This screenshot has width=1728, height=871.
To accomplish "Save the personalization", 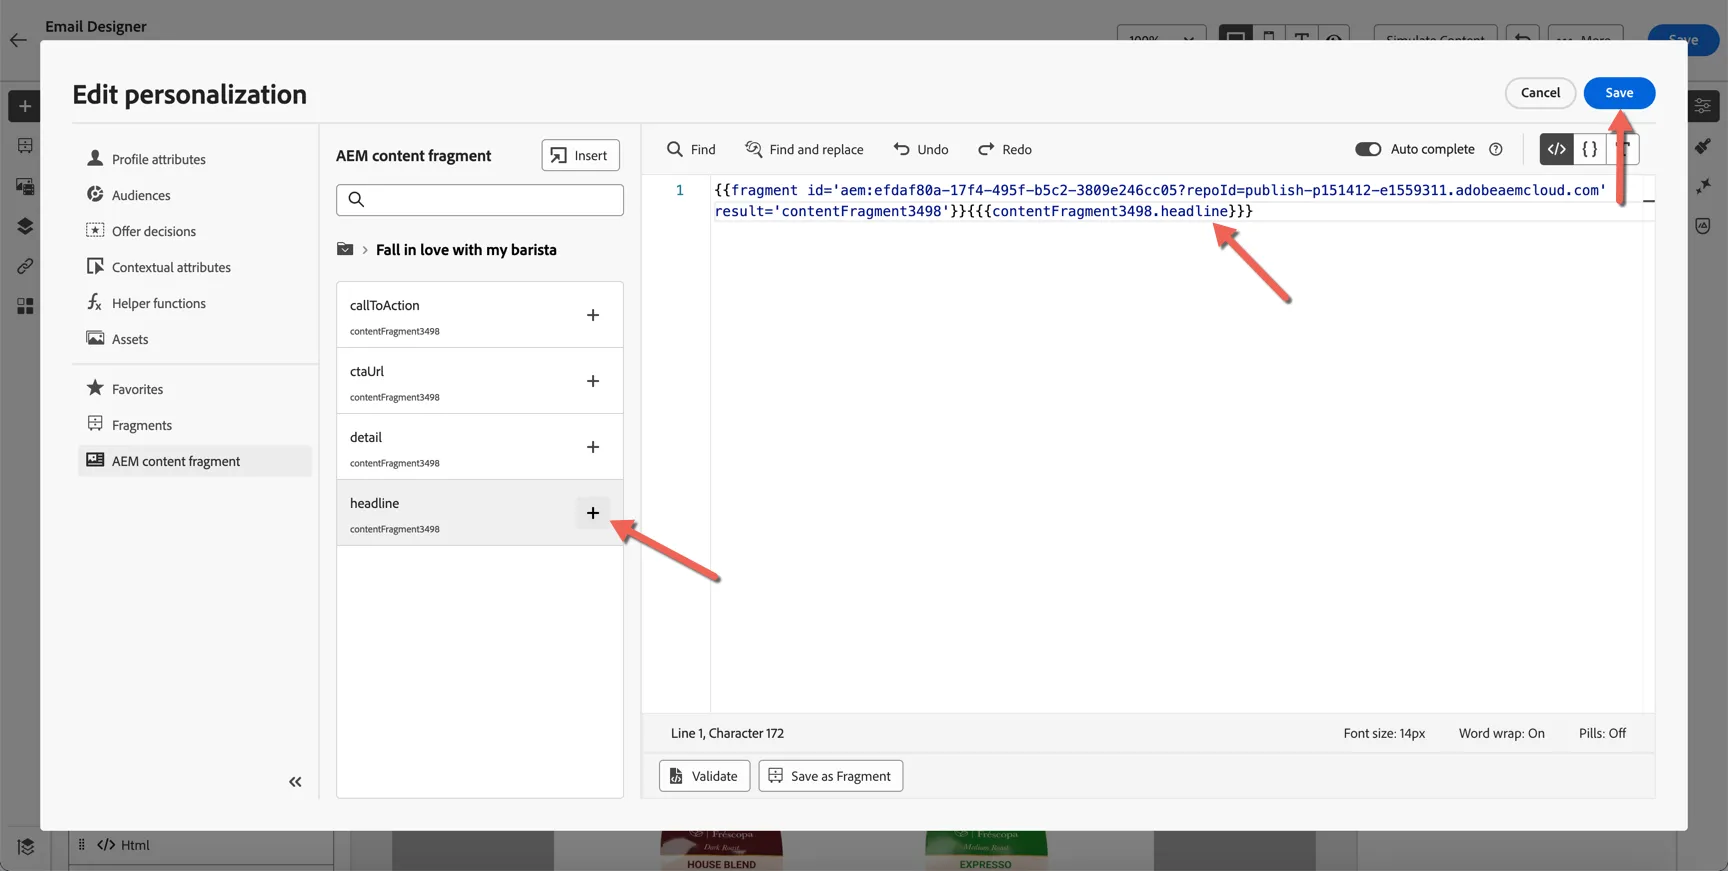I will coord(1619,93).
